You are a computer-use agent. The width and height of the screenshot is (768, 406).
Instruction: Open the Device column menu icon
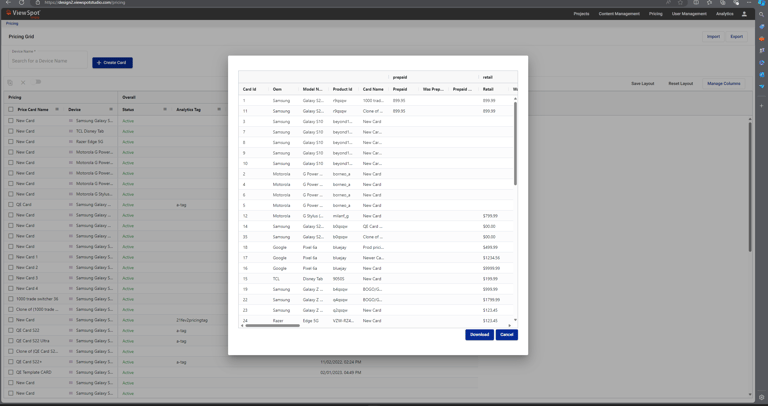(x=111, y=109)
